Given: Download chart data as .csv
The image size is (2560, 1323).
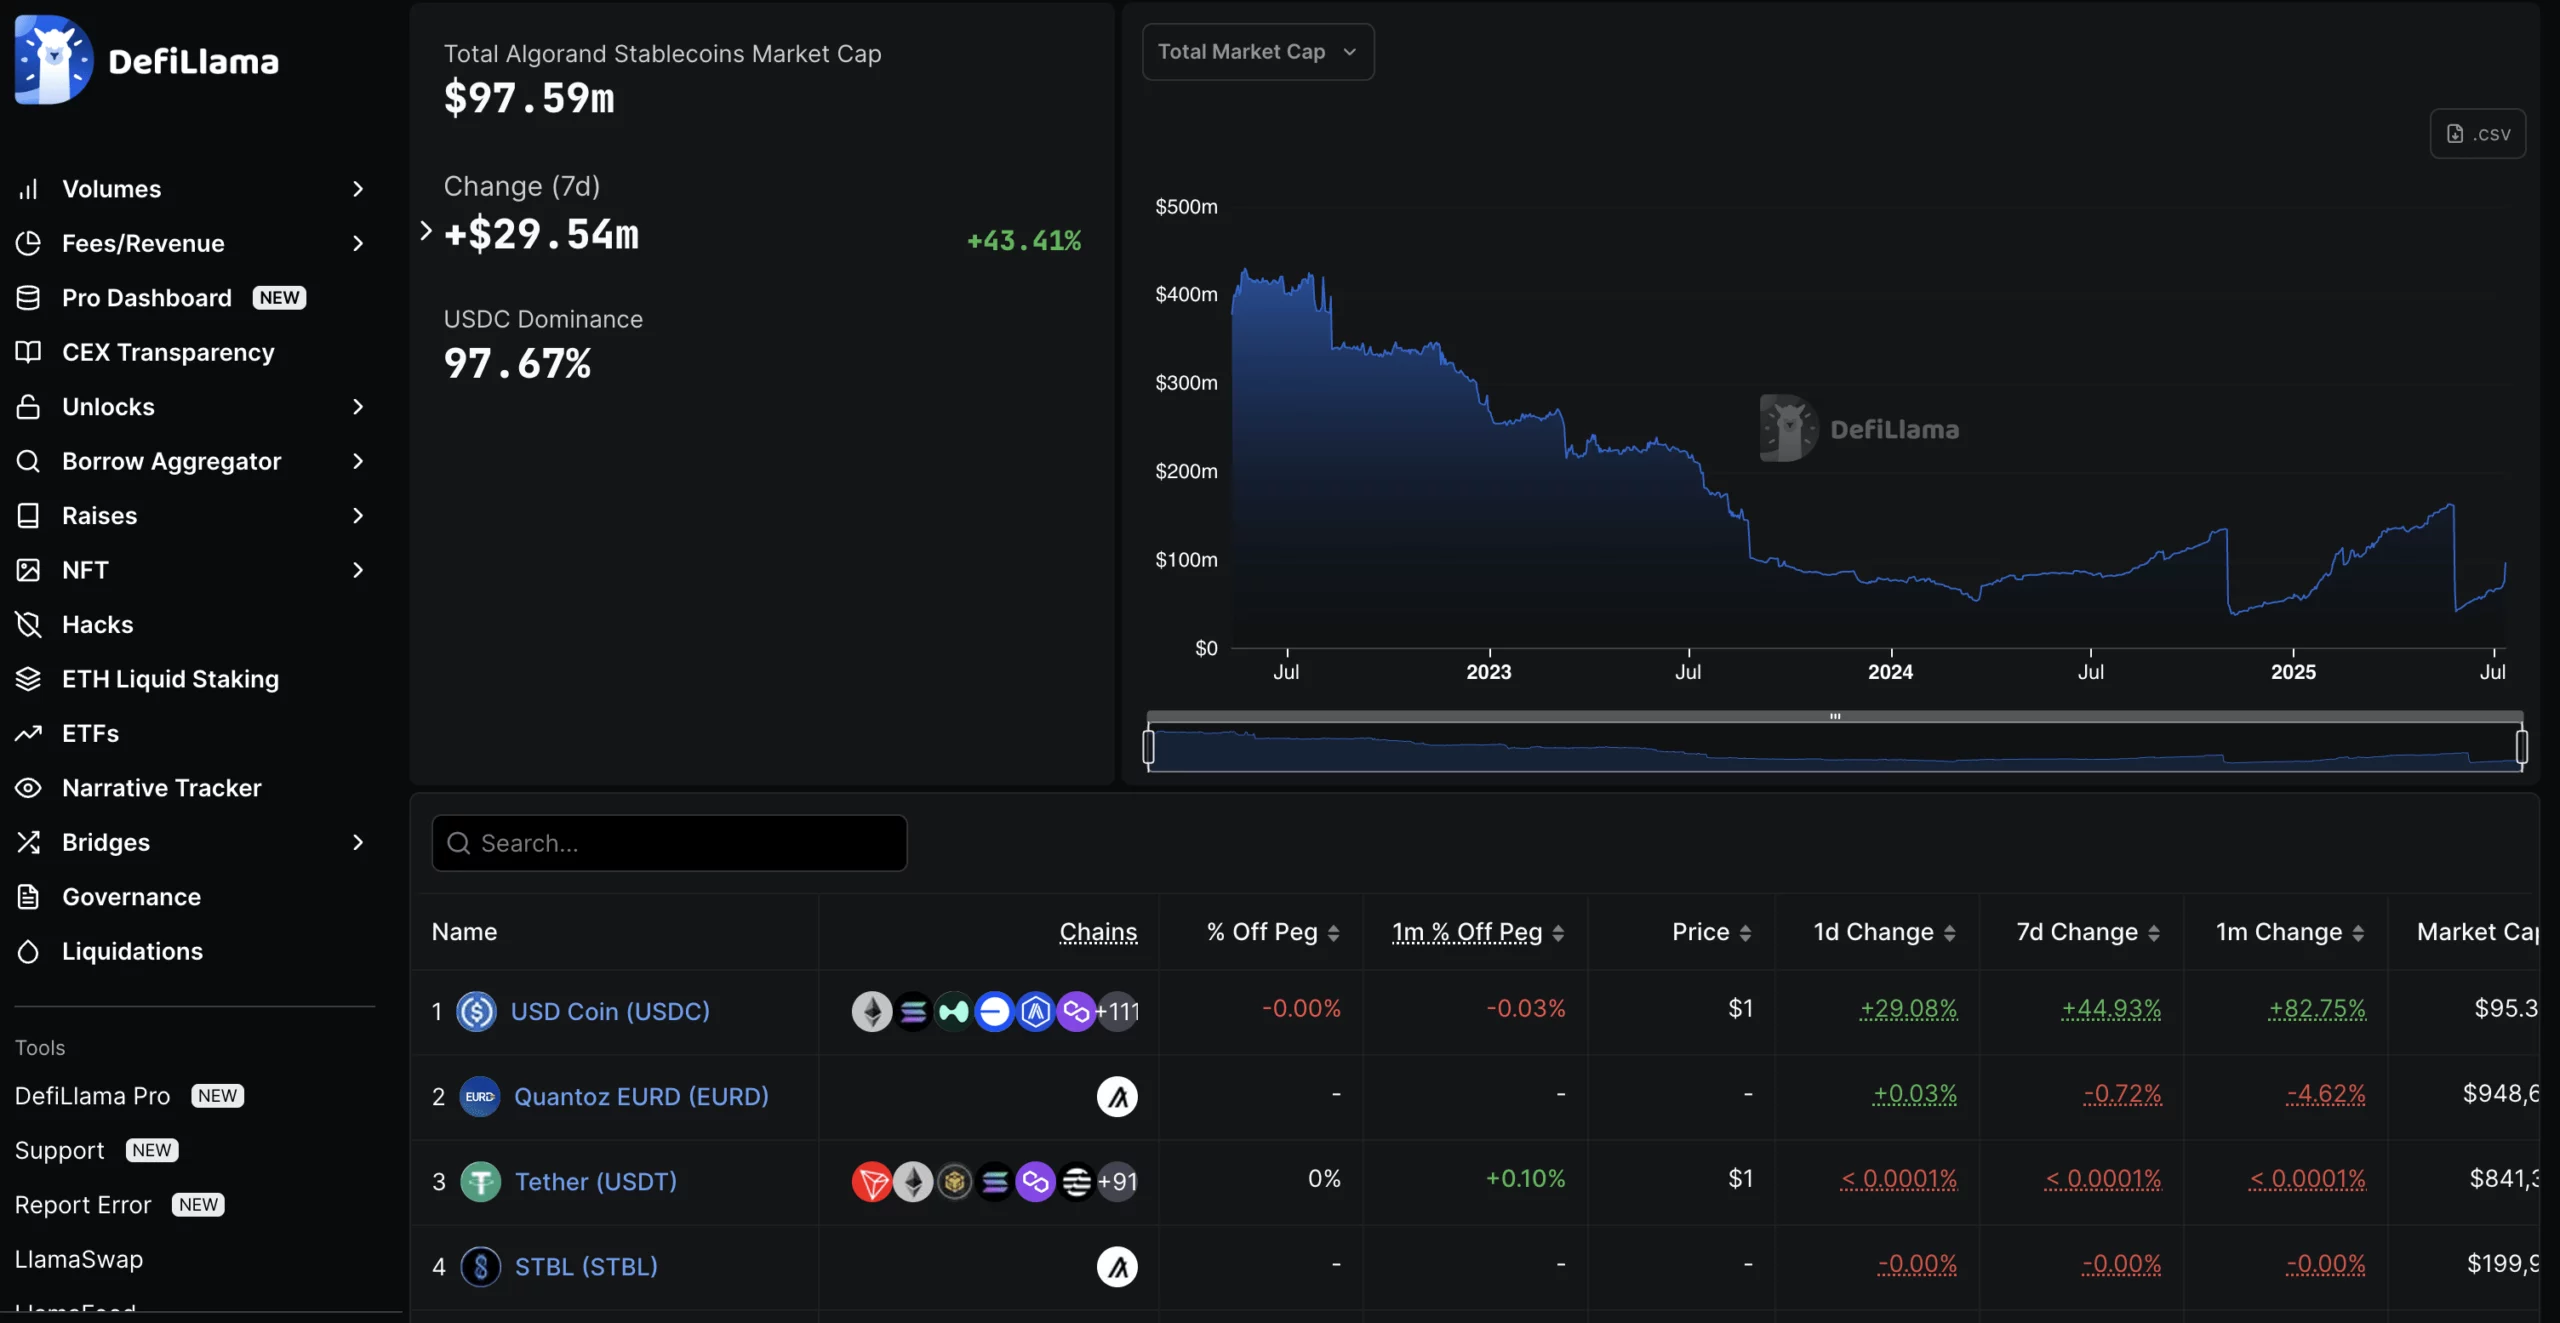Looking at the screenshot, I should 2478,133.
